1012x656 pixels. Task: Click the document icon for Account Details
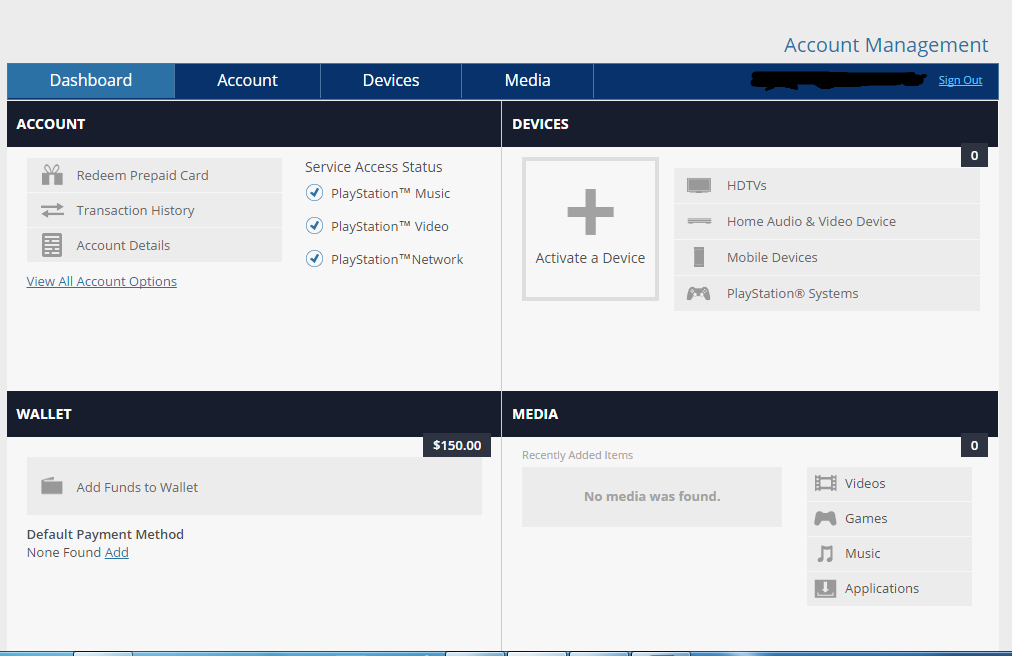point(52,245)
